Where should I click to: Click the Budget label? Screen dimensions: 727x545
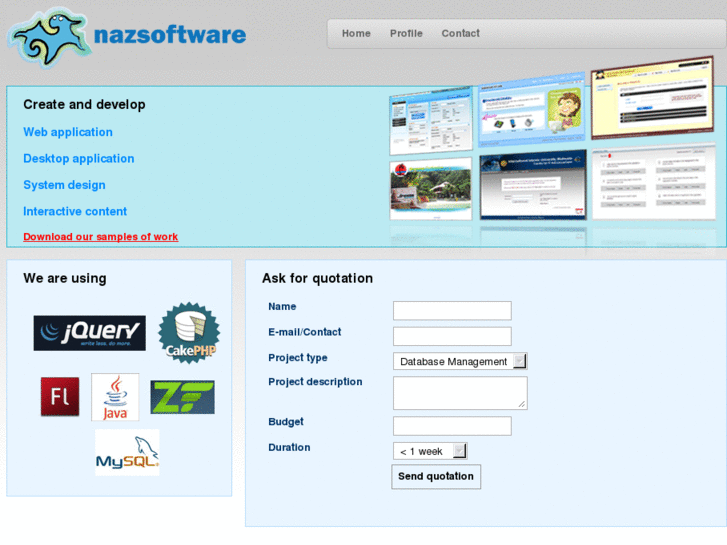point(286,422)
